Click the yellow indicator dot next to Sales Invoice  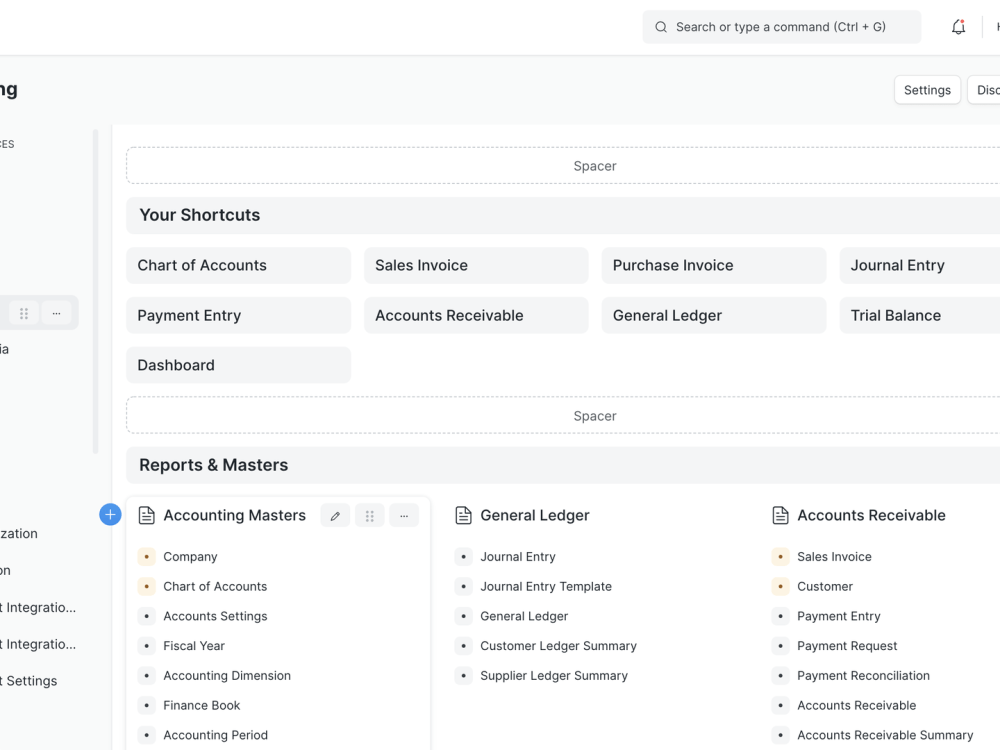pos(778,556)
